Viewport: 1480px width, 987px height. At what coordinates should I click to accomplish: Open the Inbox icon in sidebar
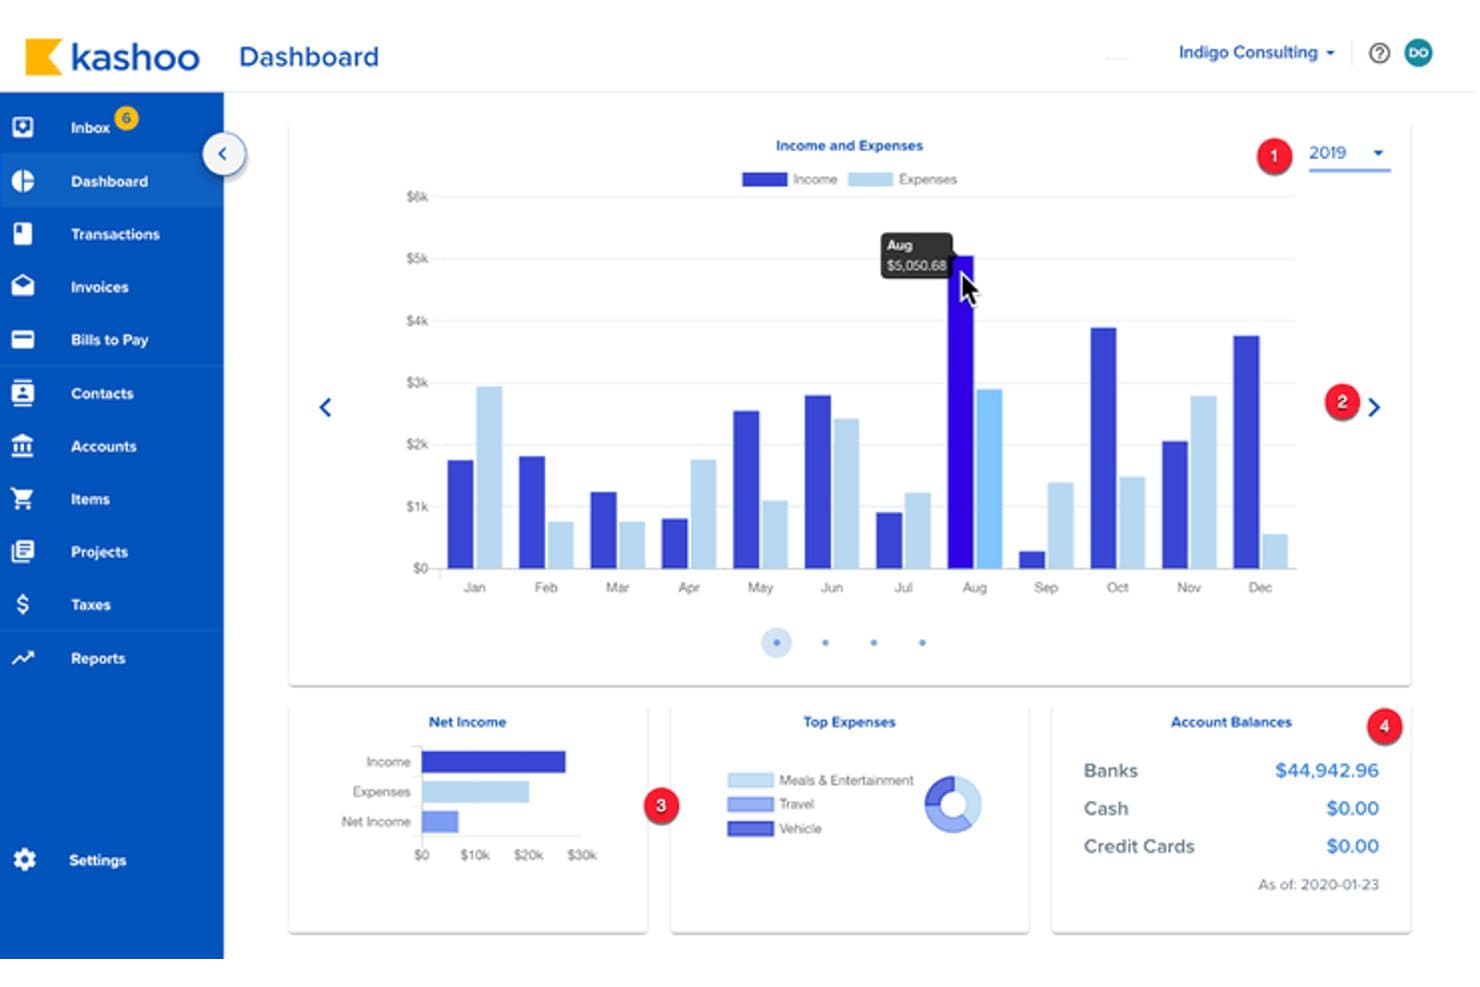tap(22, 127)
